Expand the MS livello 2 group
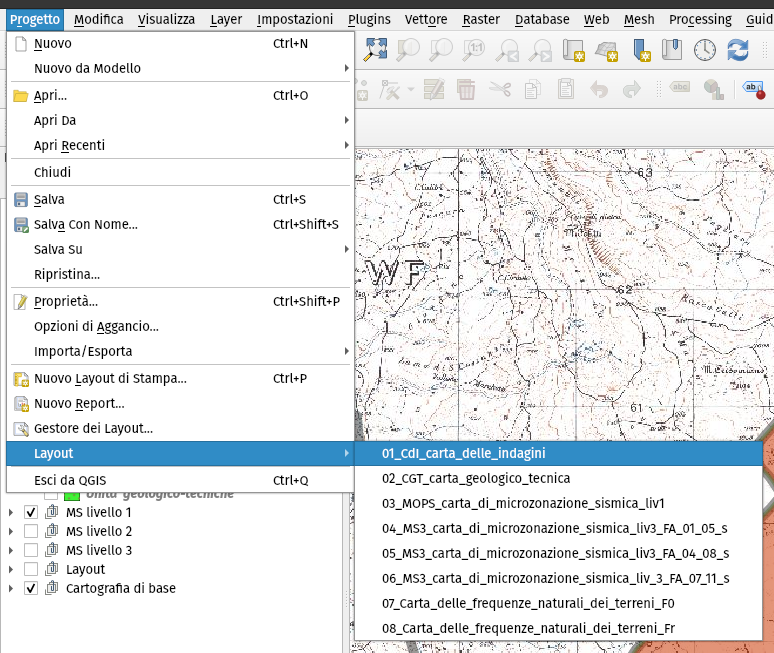 [x=11, y=531]
